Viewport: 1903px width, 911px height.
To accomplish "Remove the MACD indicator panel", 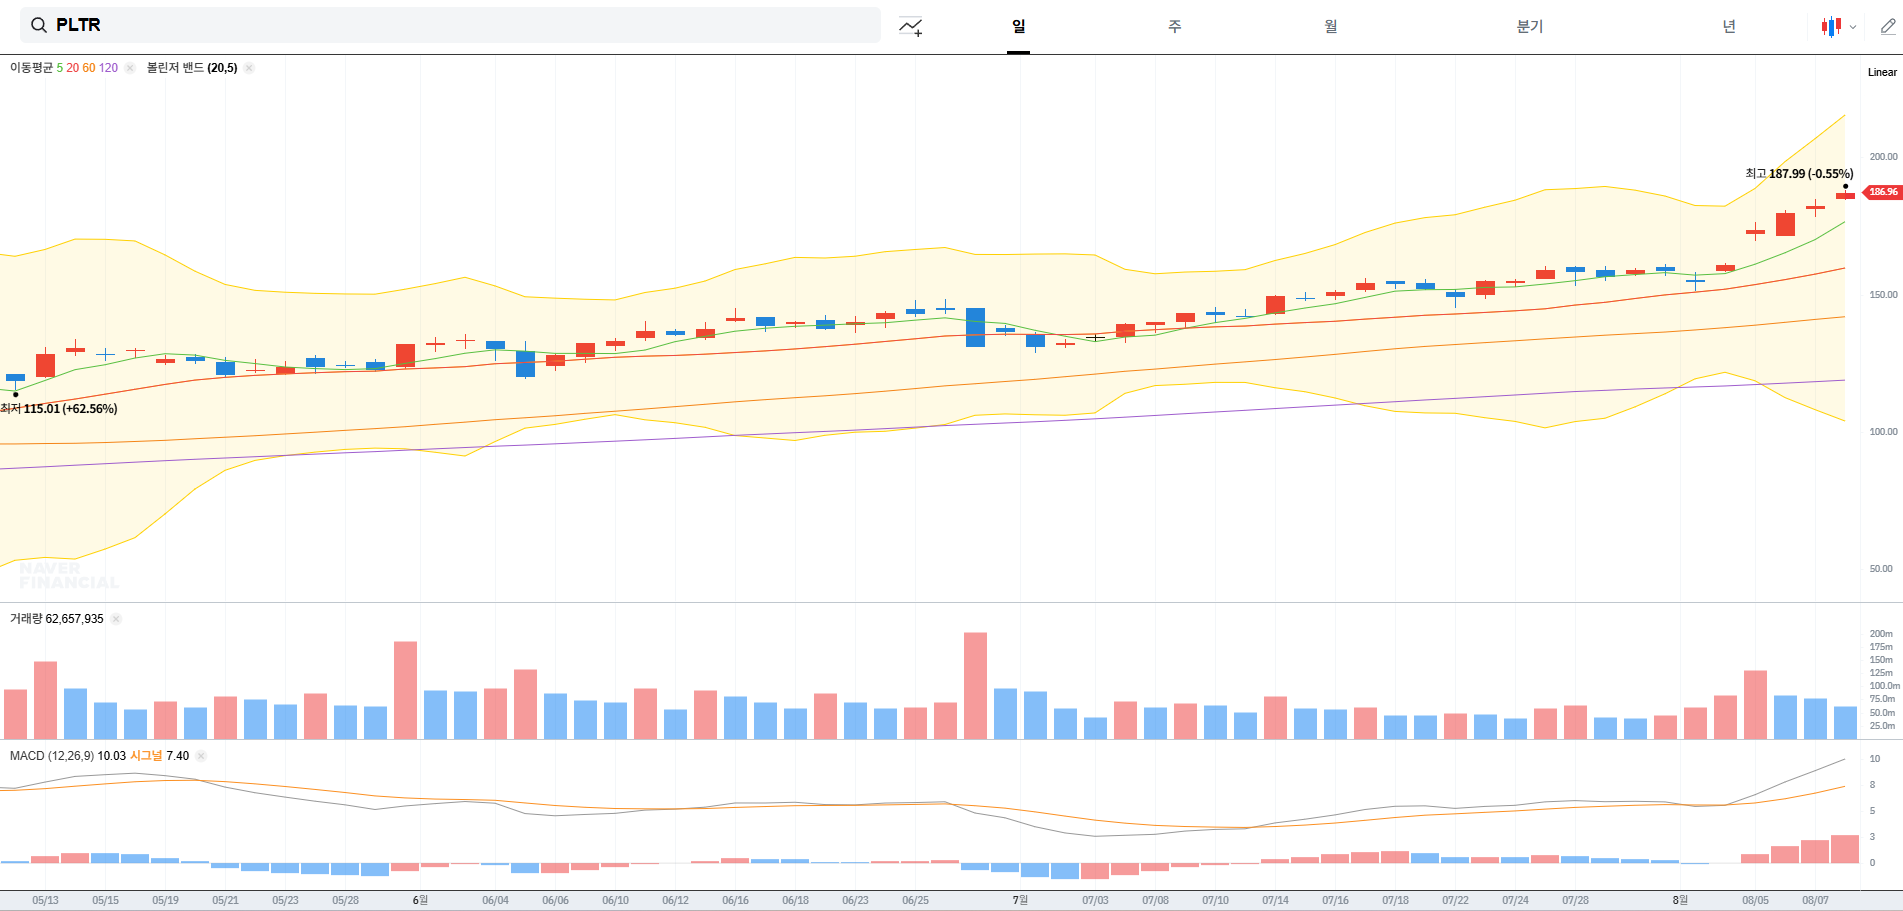I will 201,756.
